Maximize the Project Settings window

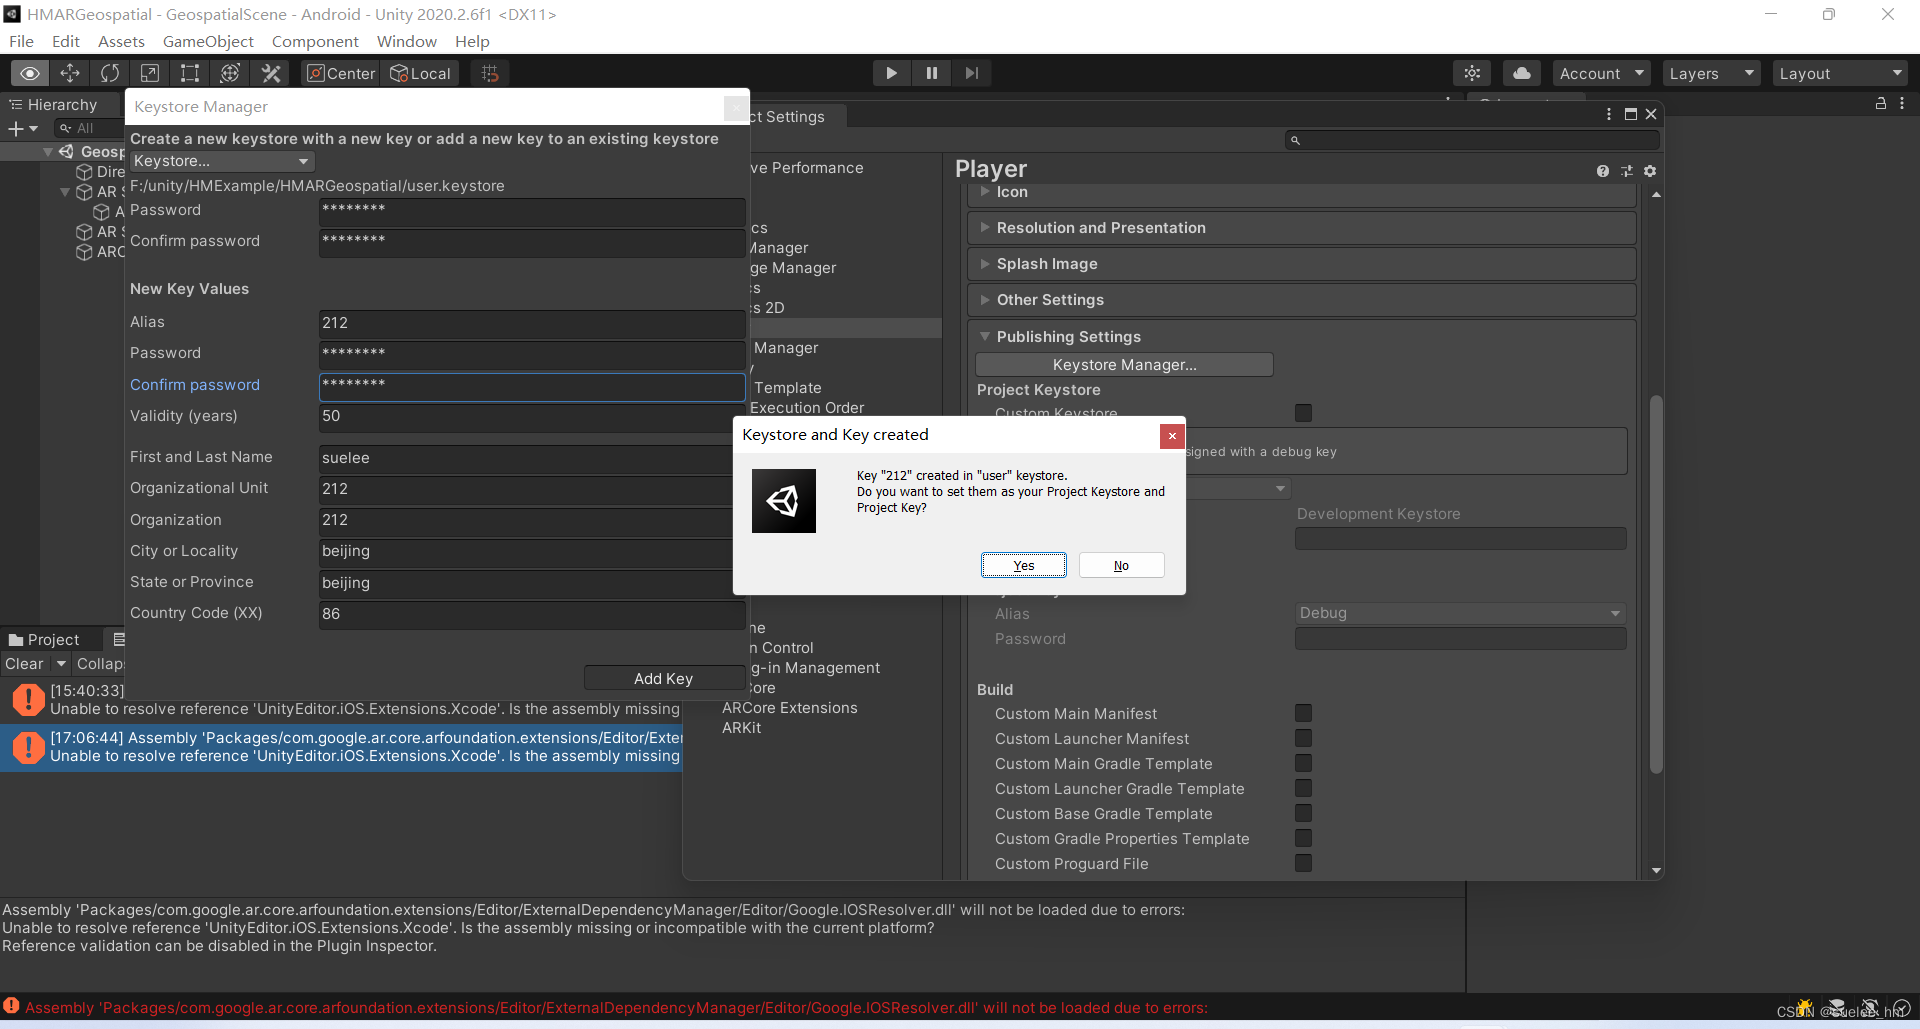click(x=1630, y=114)
